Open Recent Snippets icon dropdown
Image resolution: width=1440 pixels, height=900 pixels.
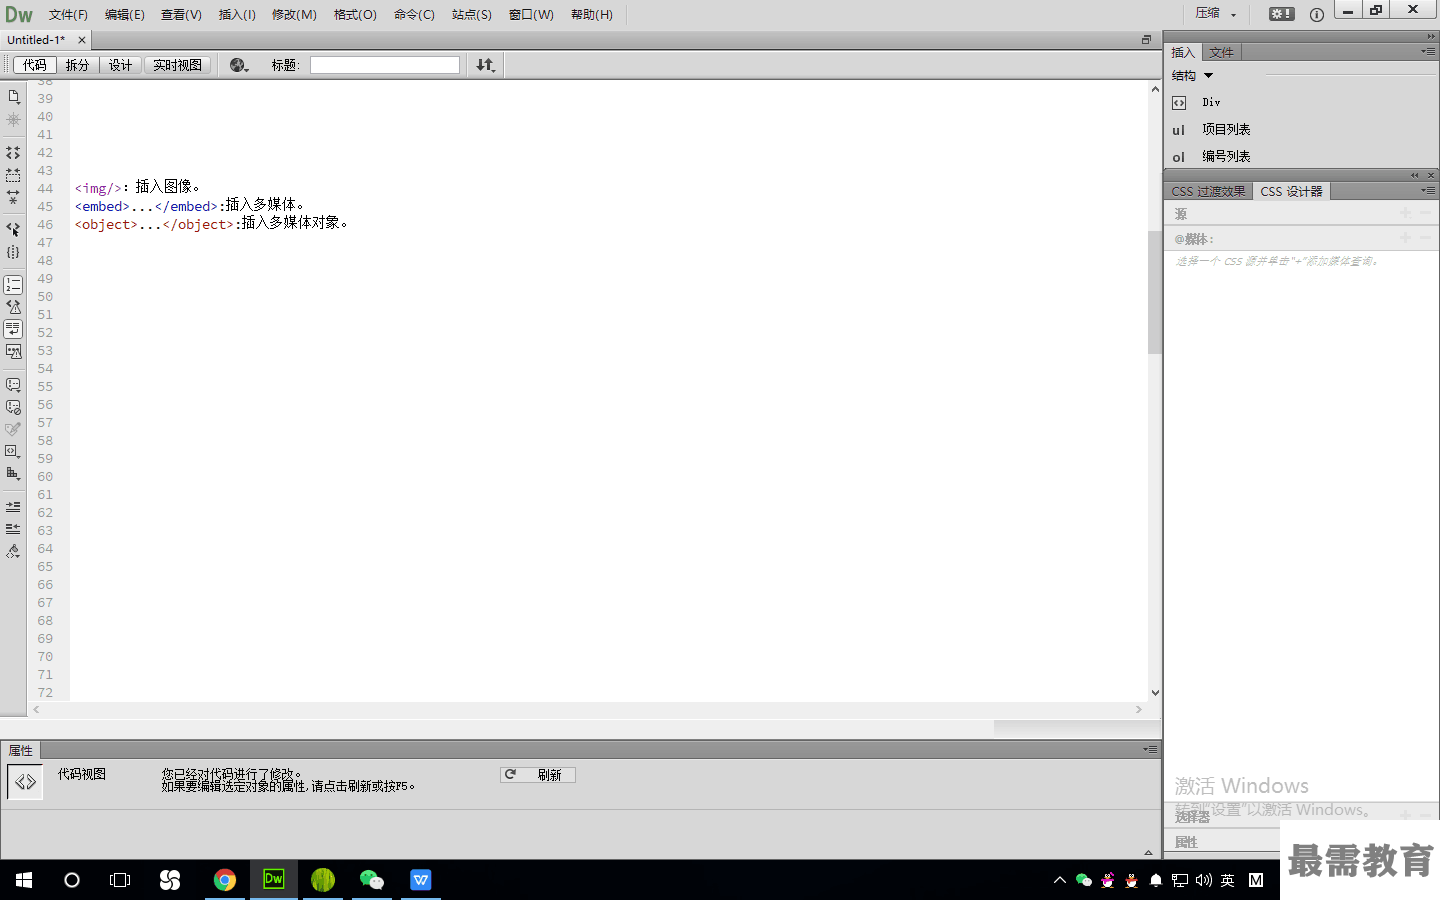(13, 452)
